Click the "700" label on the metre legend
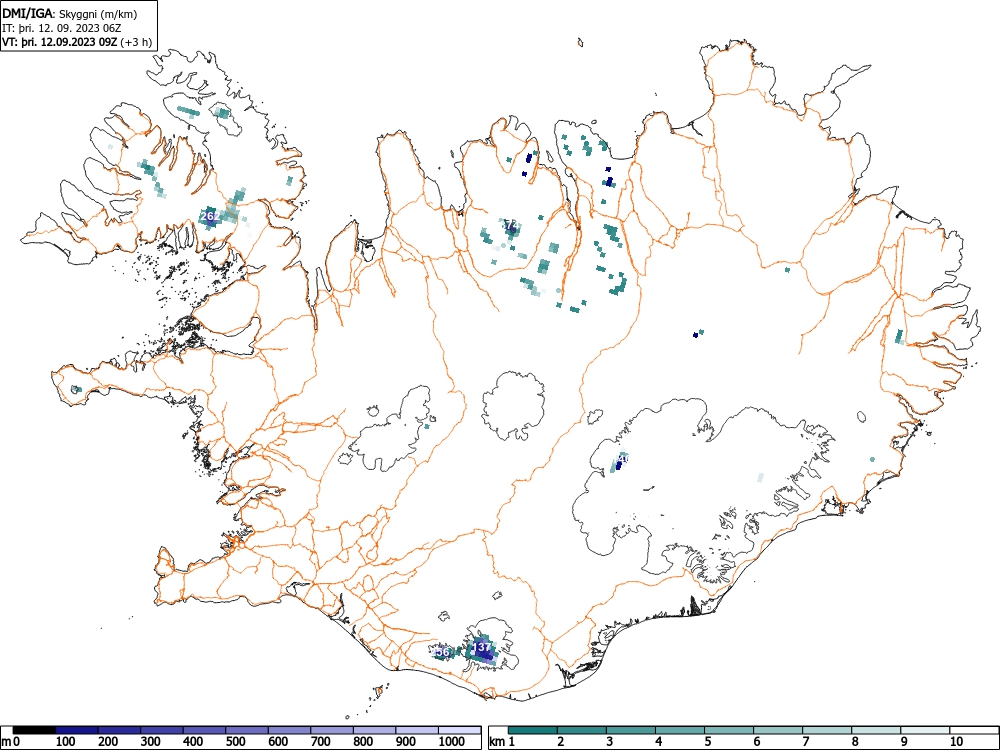The image size is (1000, 750). [x=321, y=742]
